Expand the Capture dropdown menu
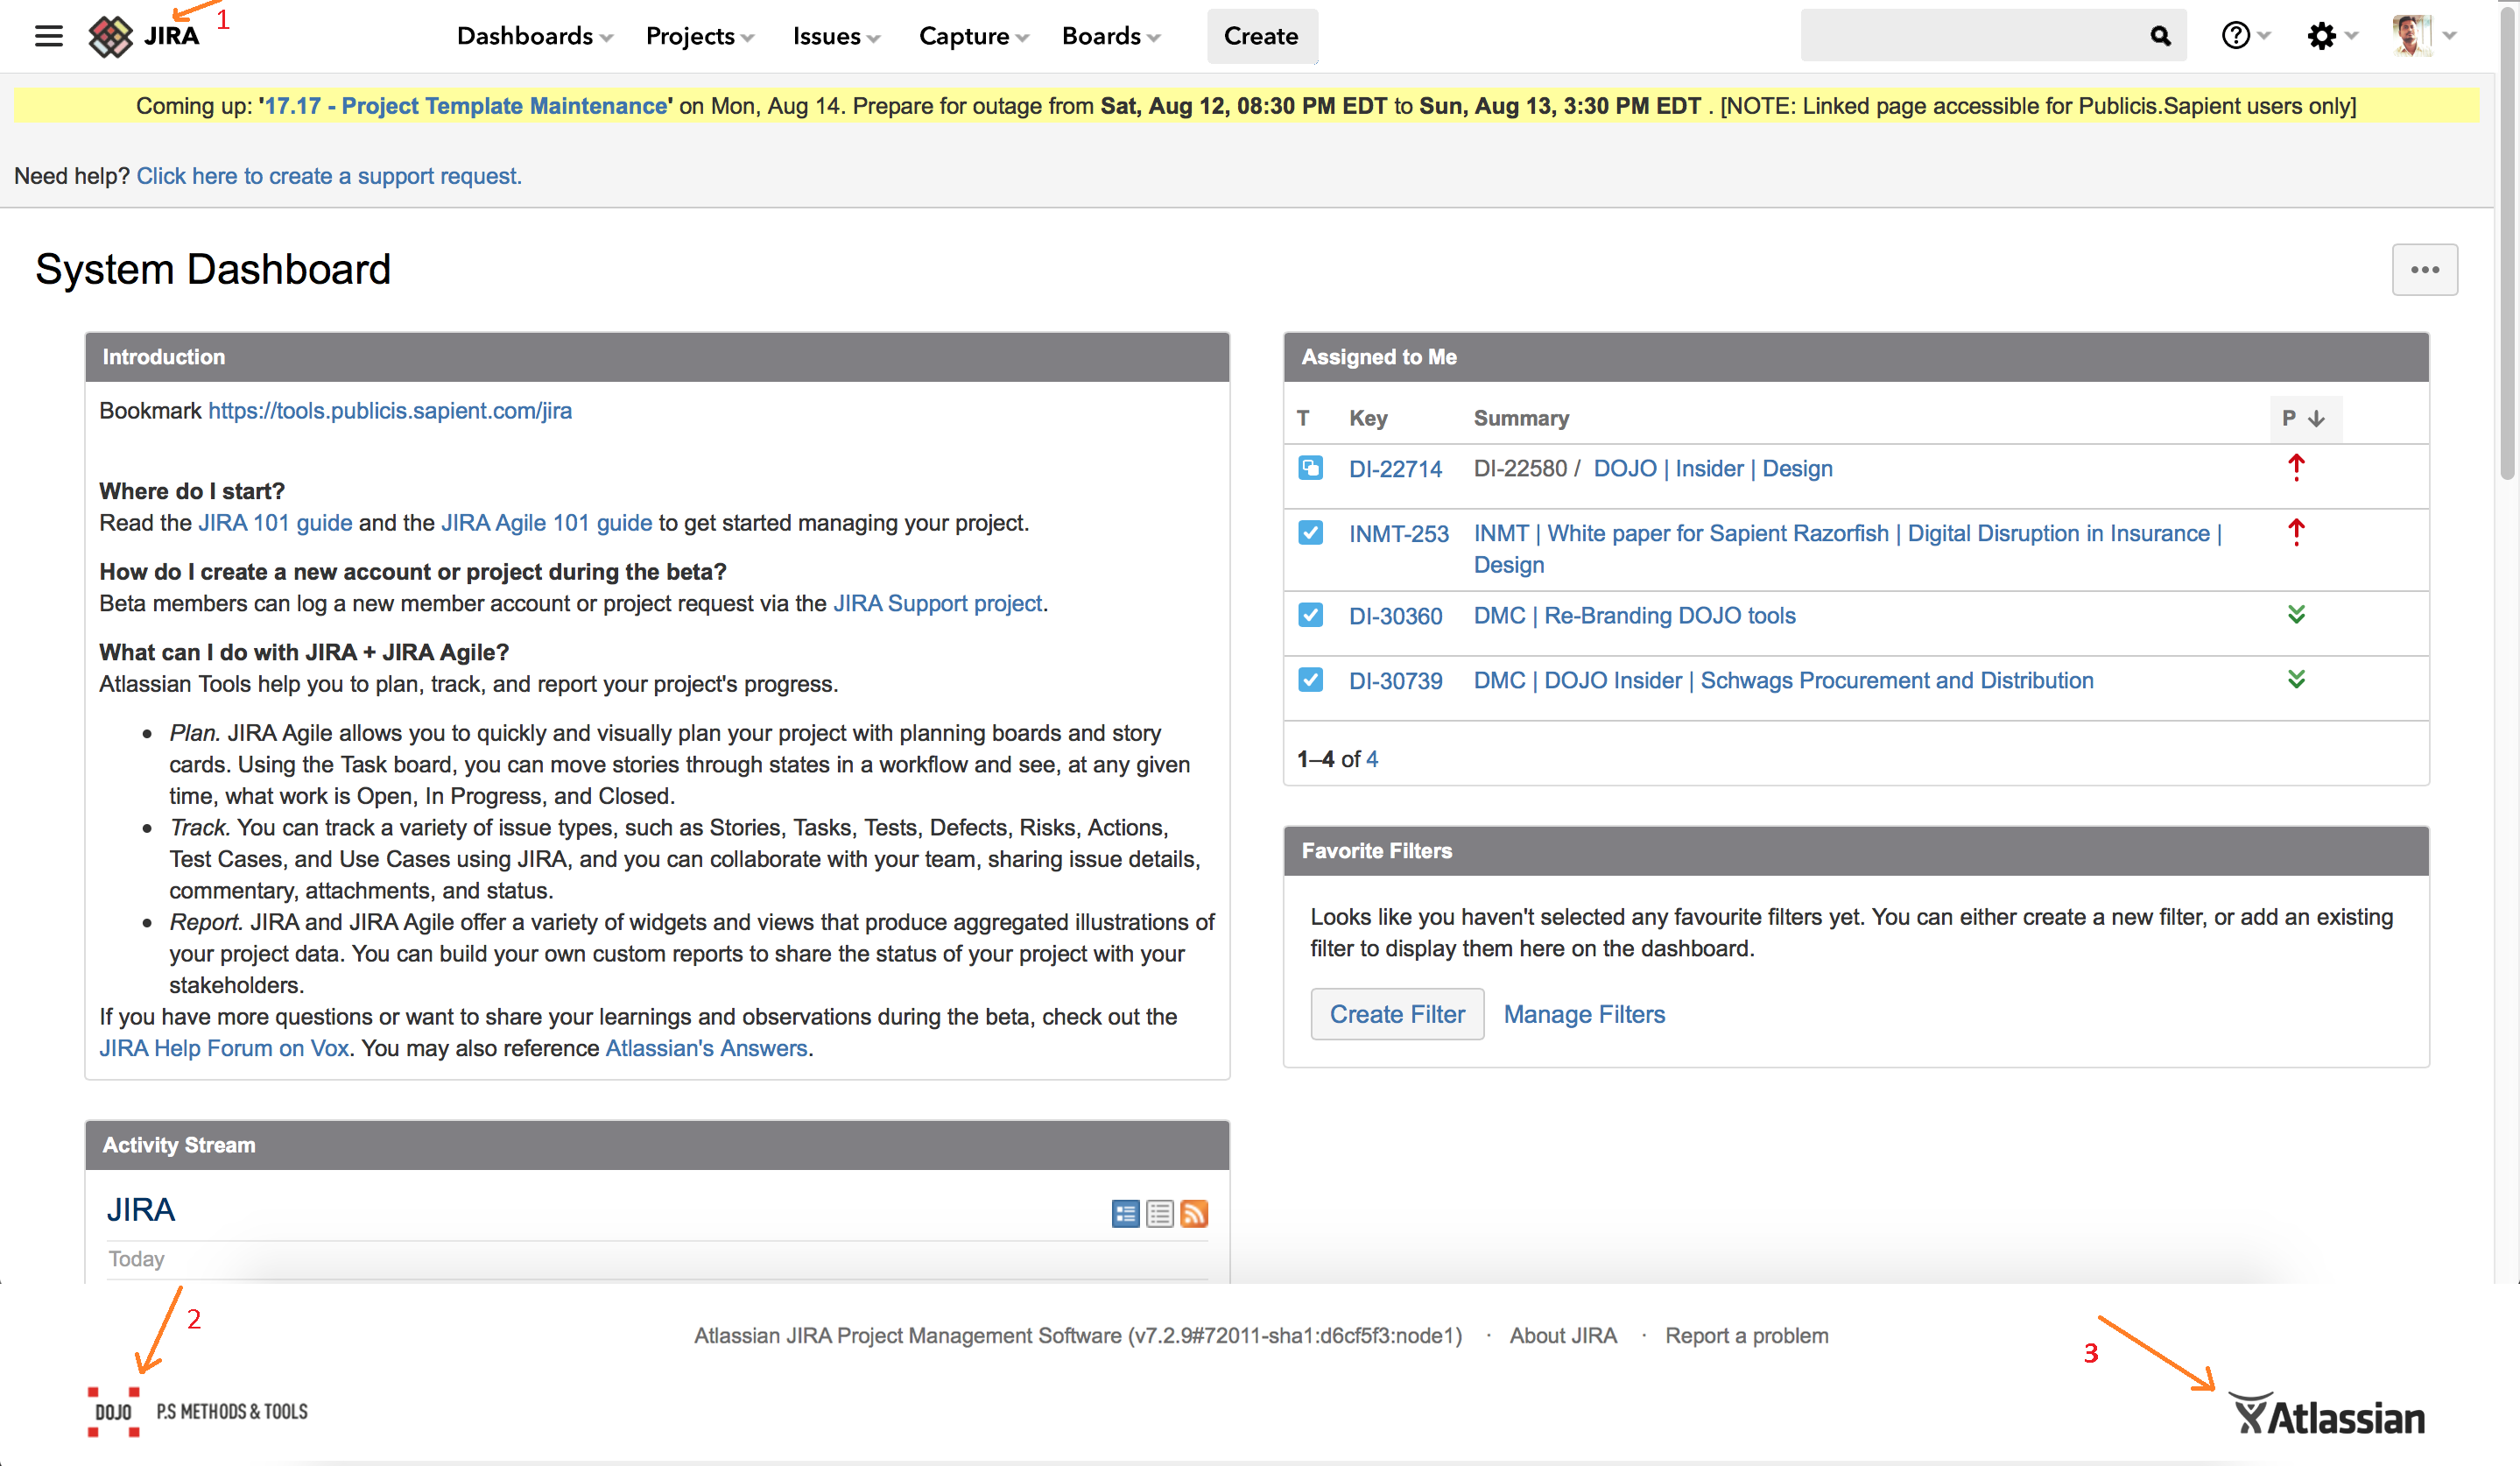 [974, 36]
